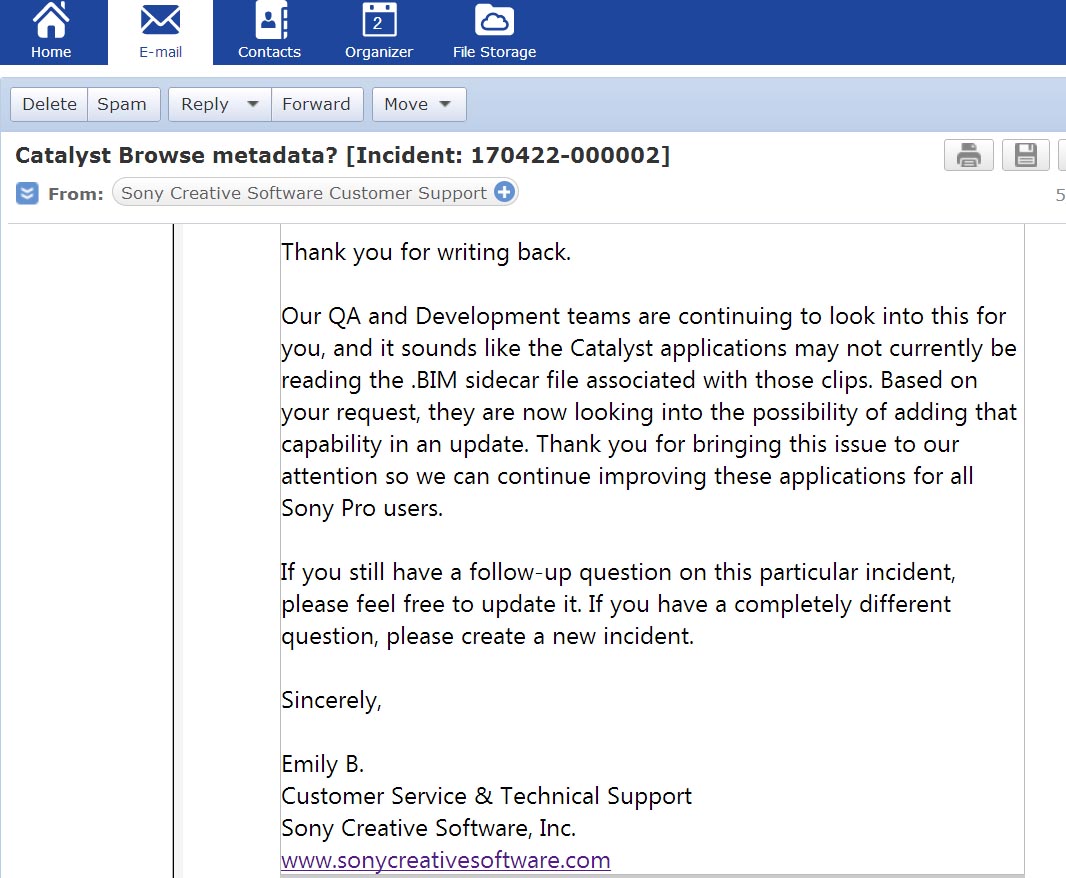Save the email using the floppy disk icon

pyautogui.click(x=1026, y=155)
